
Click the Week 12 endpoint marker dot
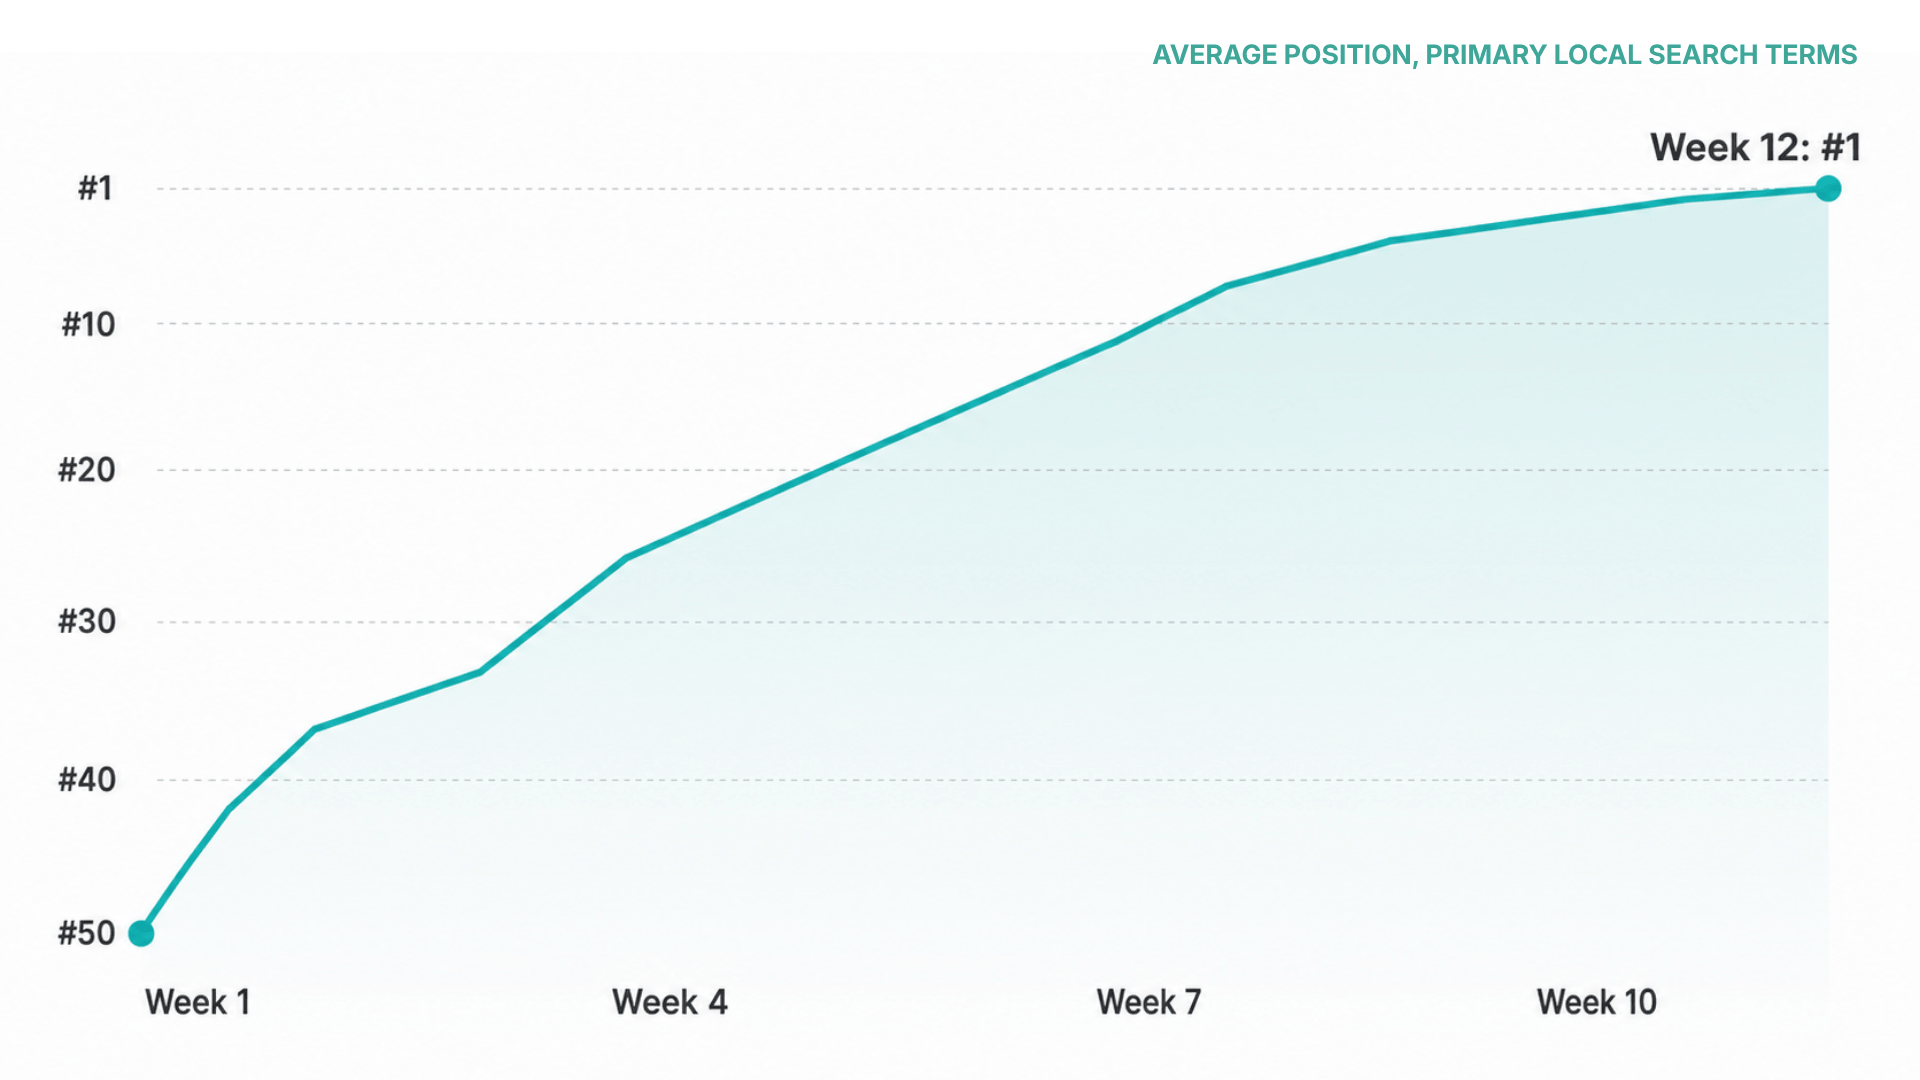point(1828,188)
